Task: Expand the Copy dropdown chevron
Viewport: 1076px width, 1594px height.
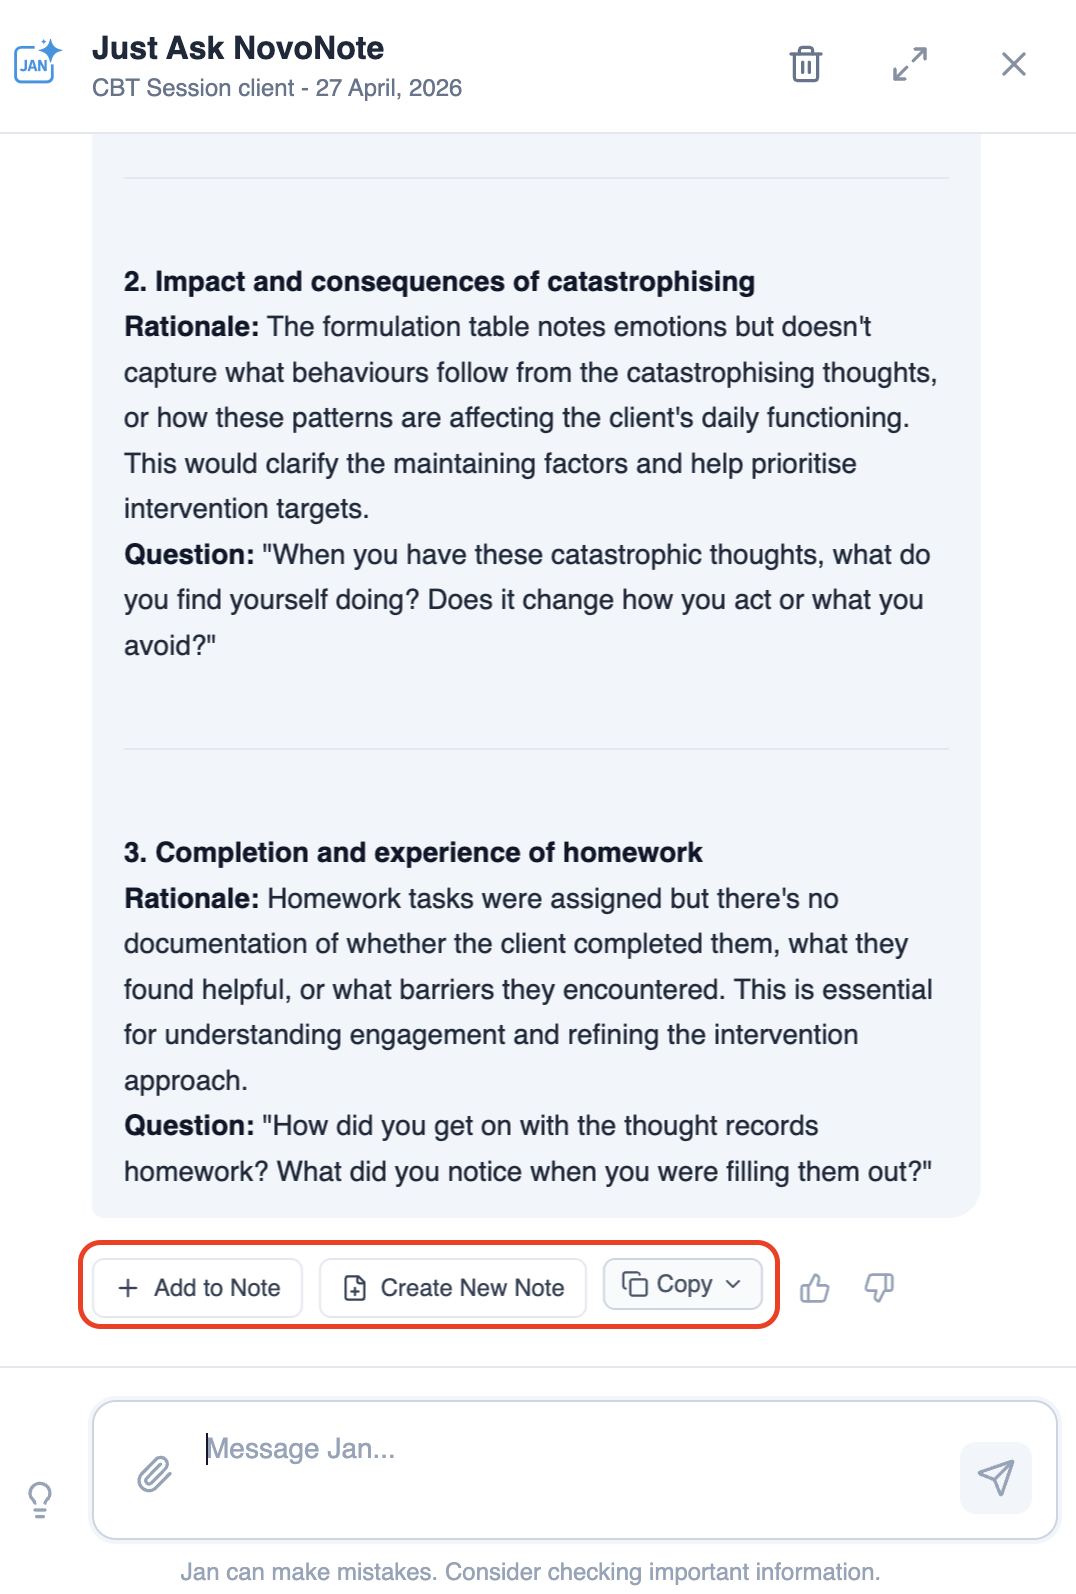Action: [733, 1284]
